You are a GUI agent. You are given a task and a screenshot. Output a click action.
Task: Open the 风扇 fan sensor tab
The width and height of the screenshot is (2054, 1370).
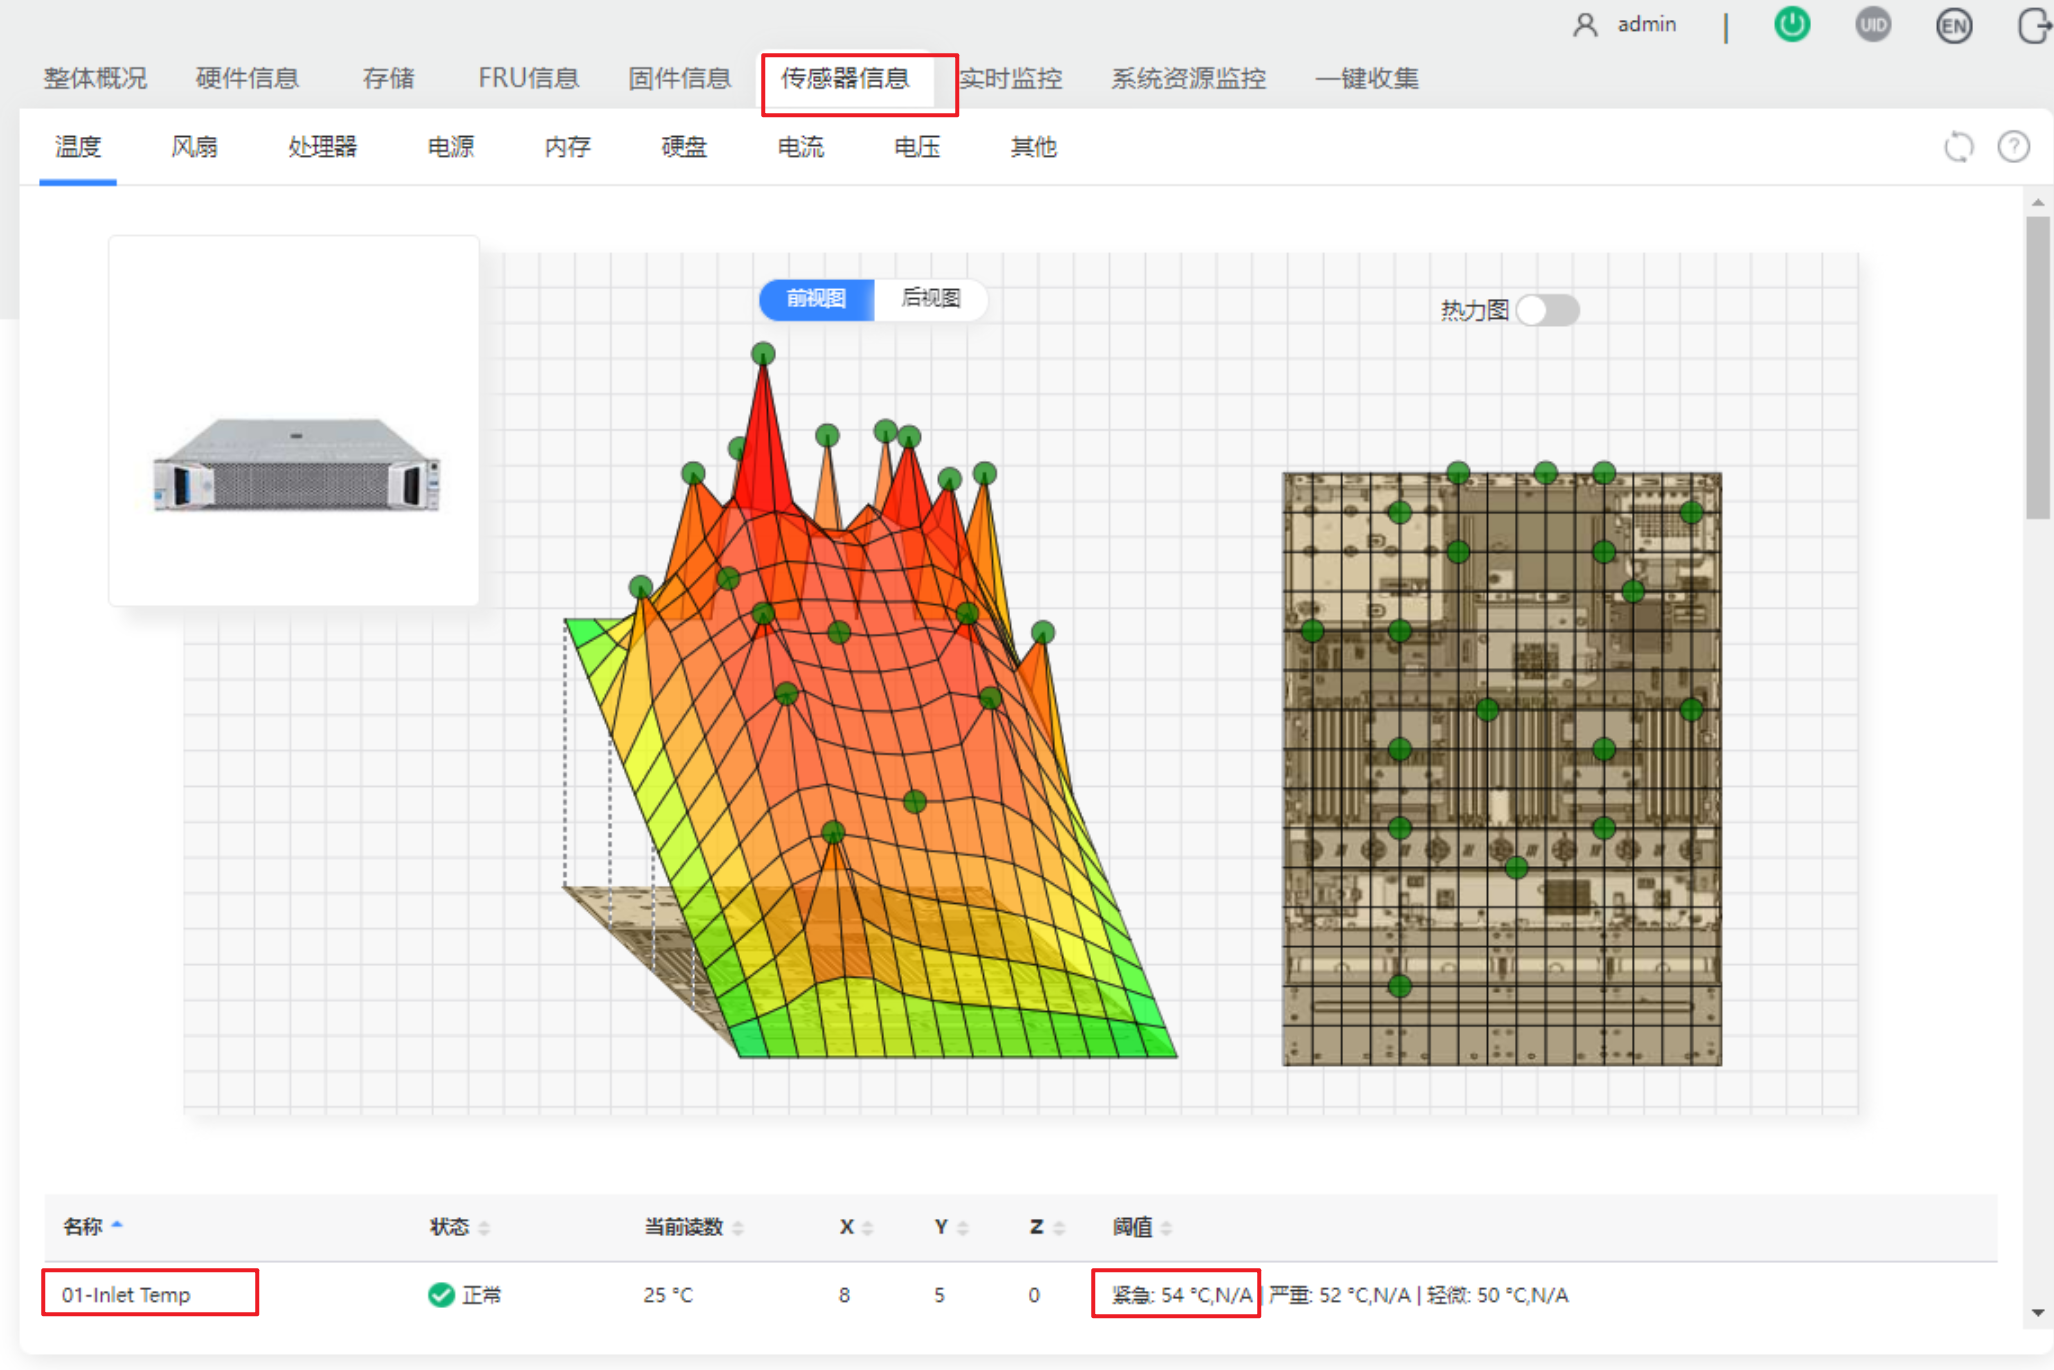click(x=194, y=147)
